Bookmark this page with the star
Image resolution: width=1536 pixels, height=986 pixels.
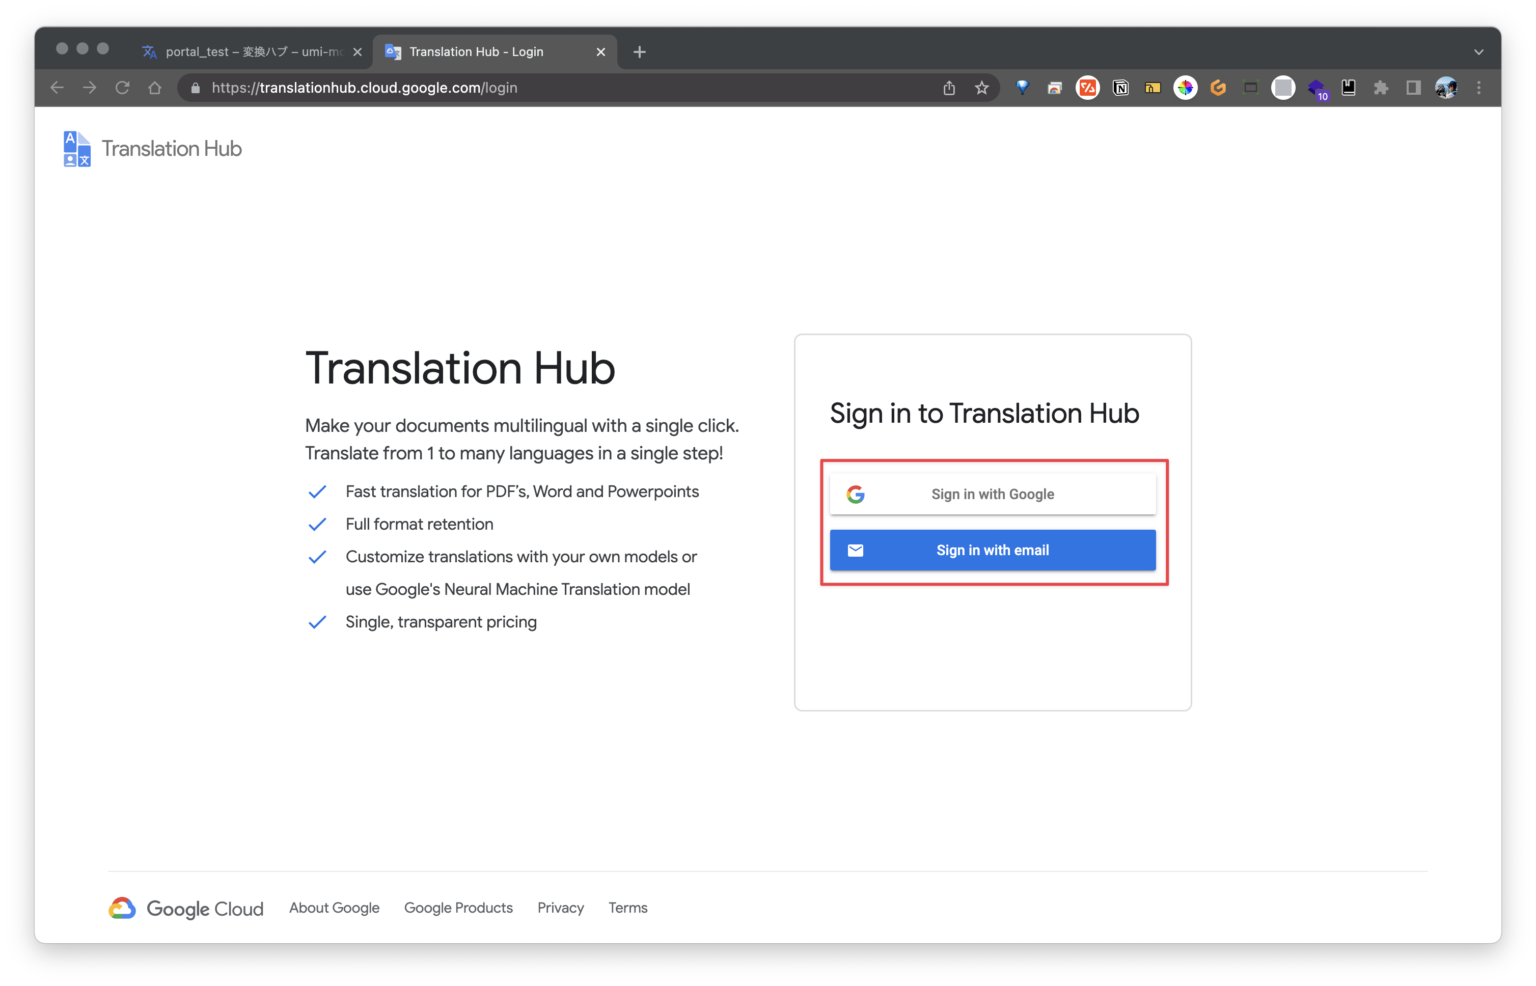[x=981, y=87]
